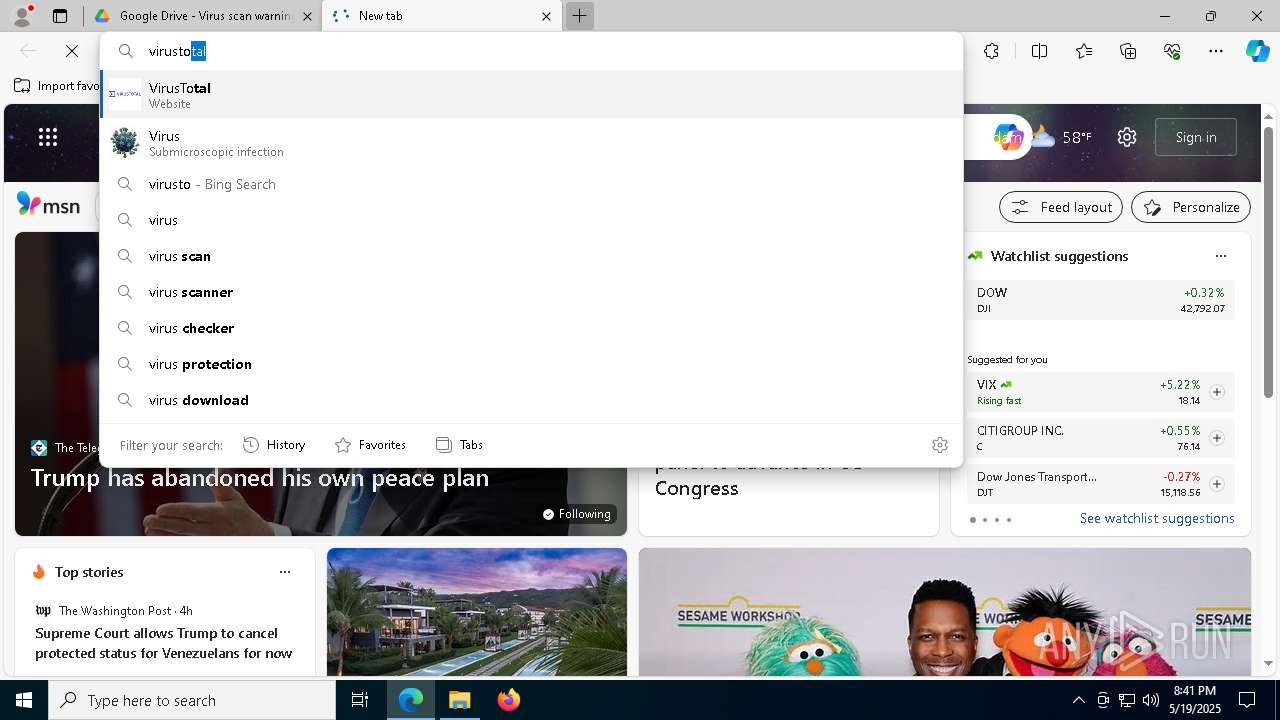Select the Virus Submicroscopic infection suggestion

531,142
